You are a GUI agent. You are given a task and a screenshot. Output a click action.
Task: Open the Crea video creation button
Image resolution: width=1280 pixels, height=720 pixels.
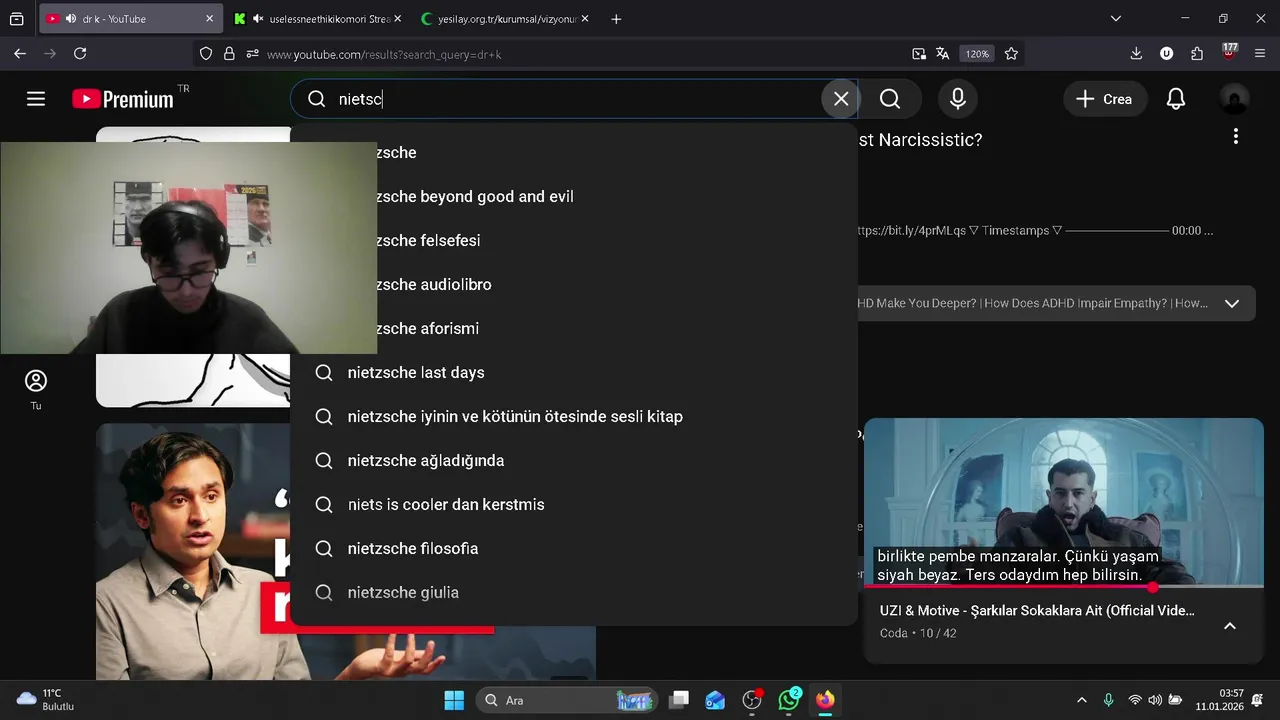pyautogui.click(x=1105, y=99)
